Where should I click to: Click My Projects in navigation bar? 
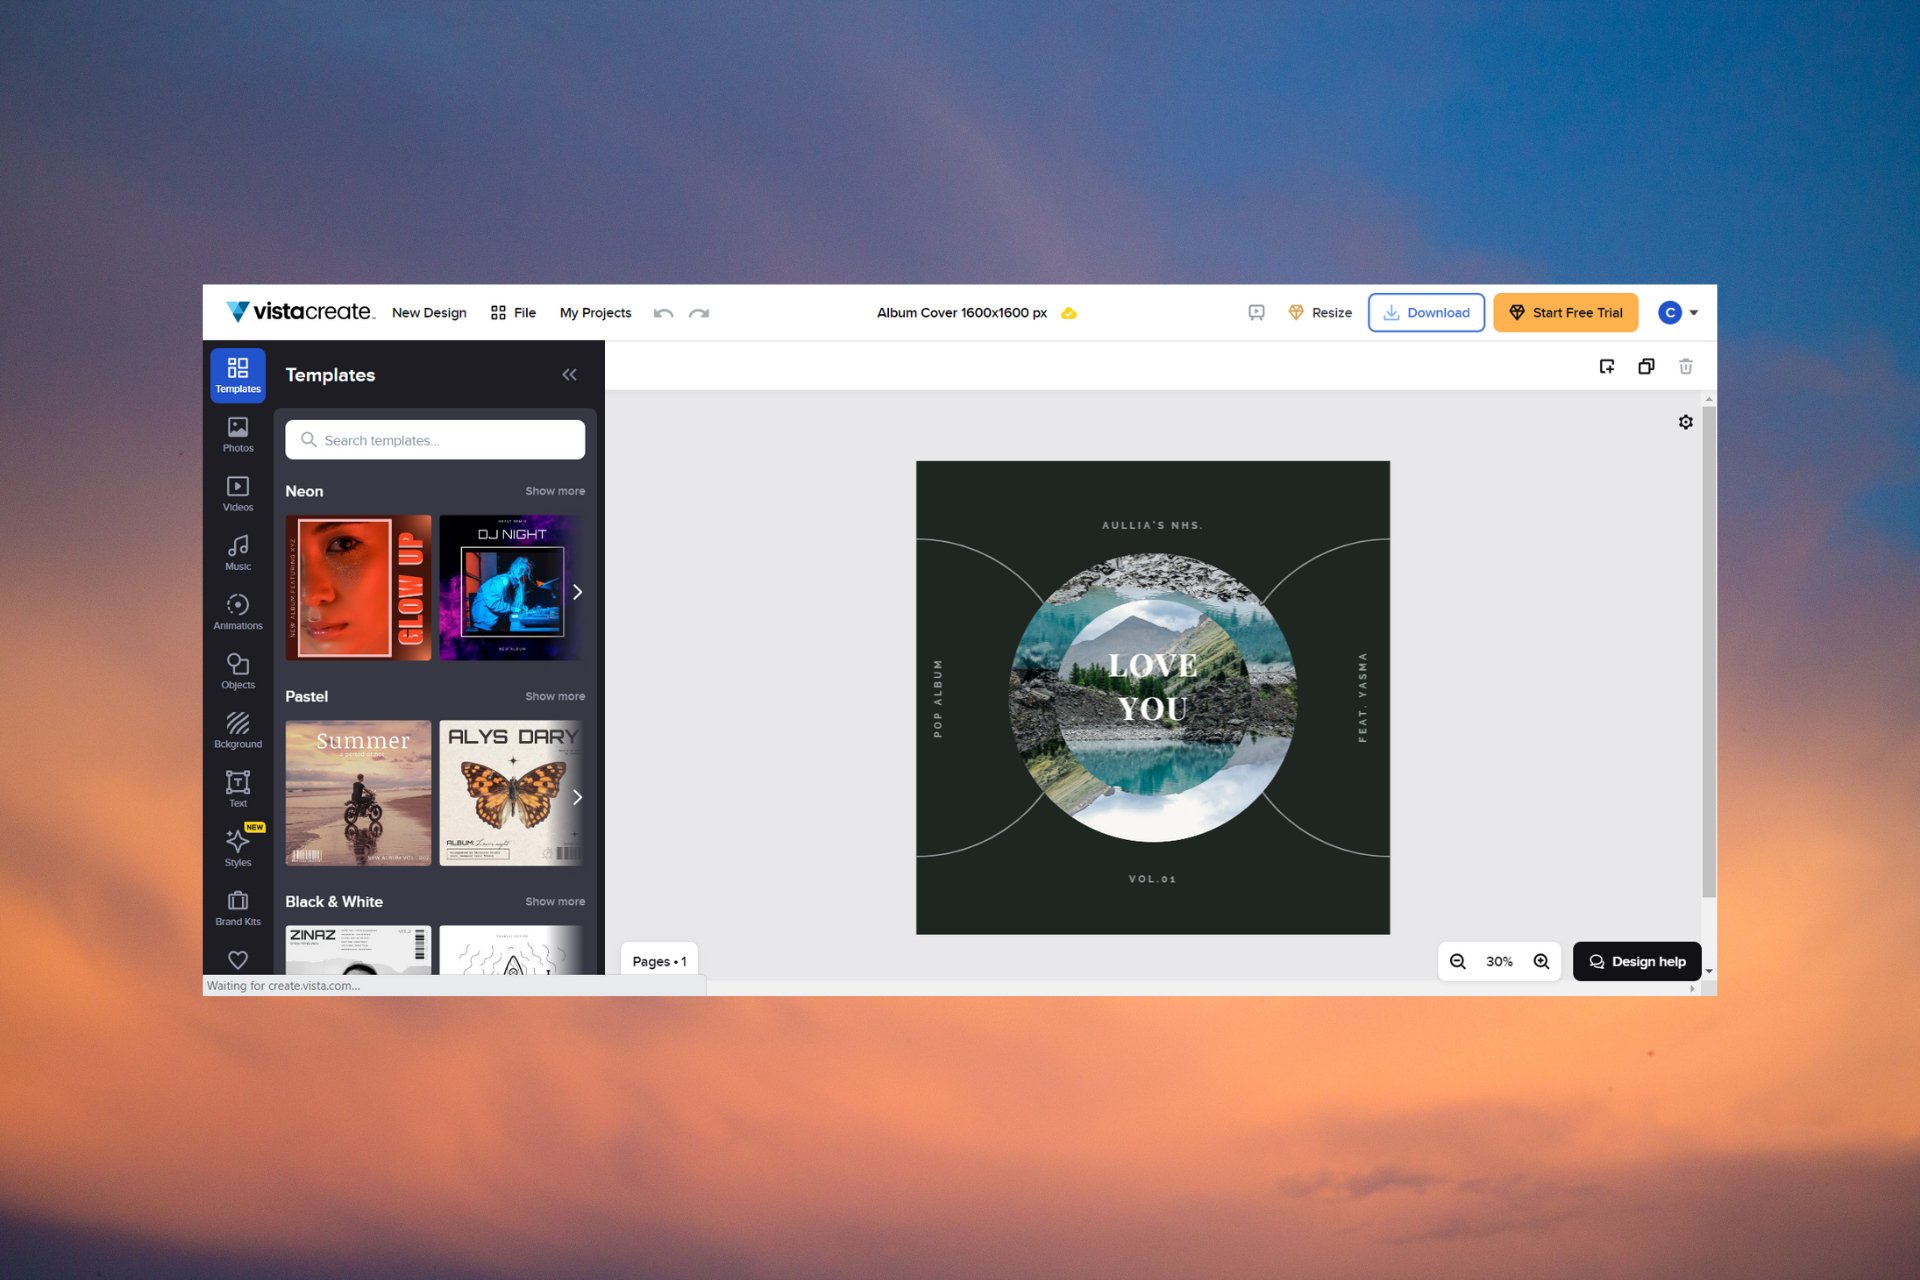(594, 311)
